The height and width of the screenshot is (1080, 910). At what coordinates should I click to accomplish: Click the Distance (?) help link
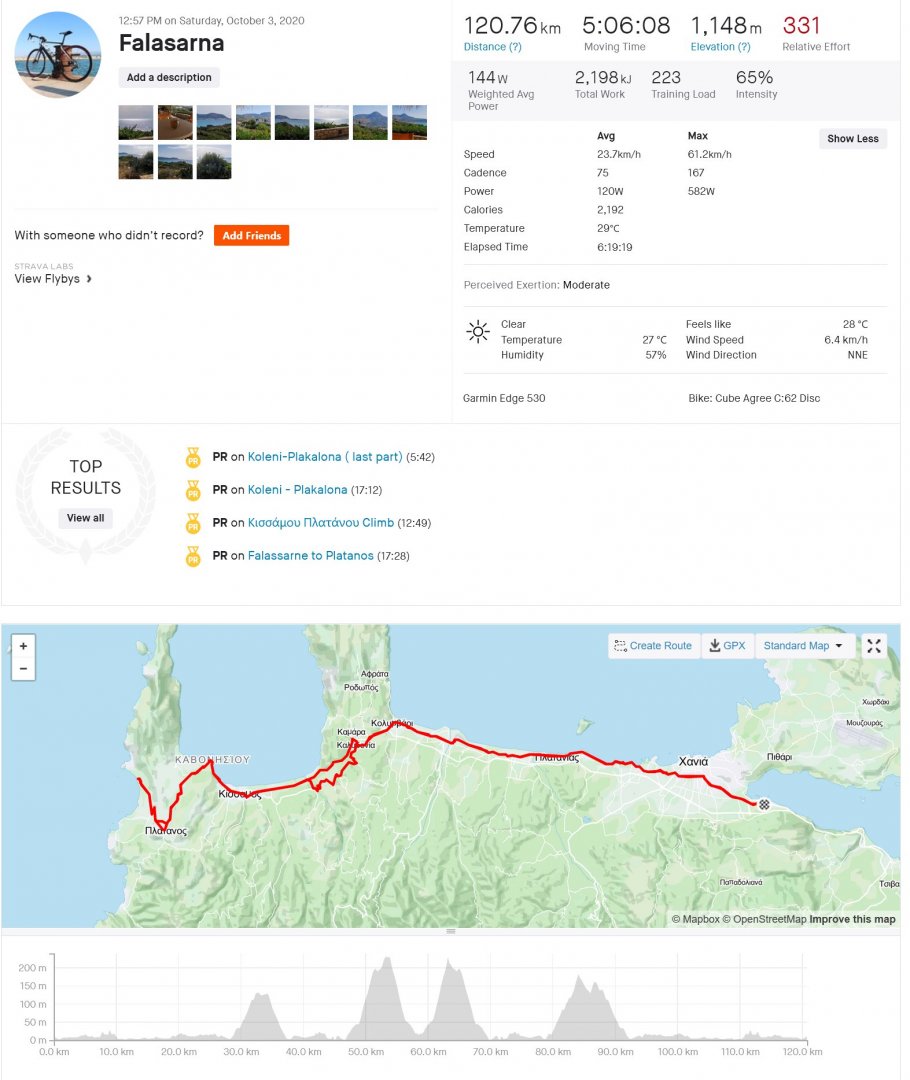pos(493,47)
